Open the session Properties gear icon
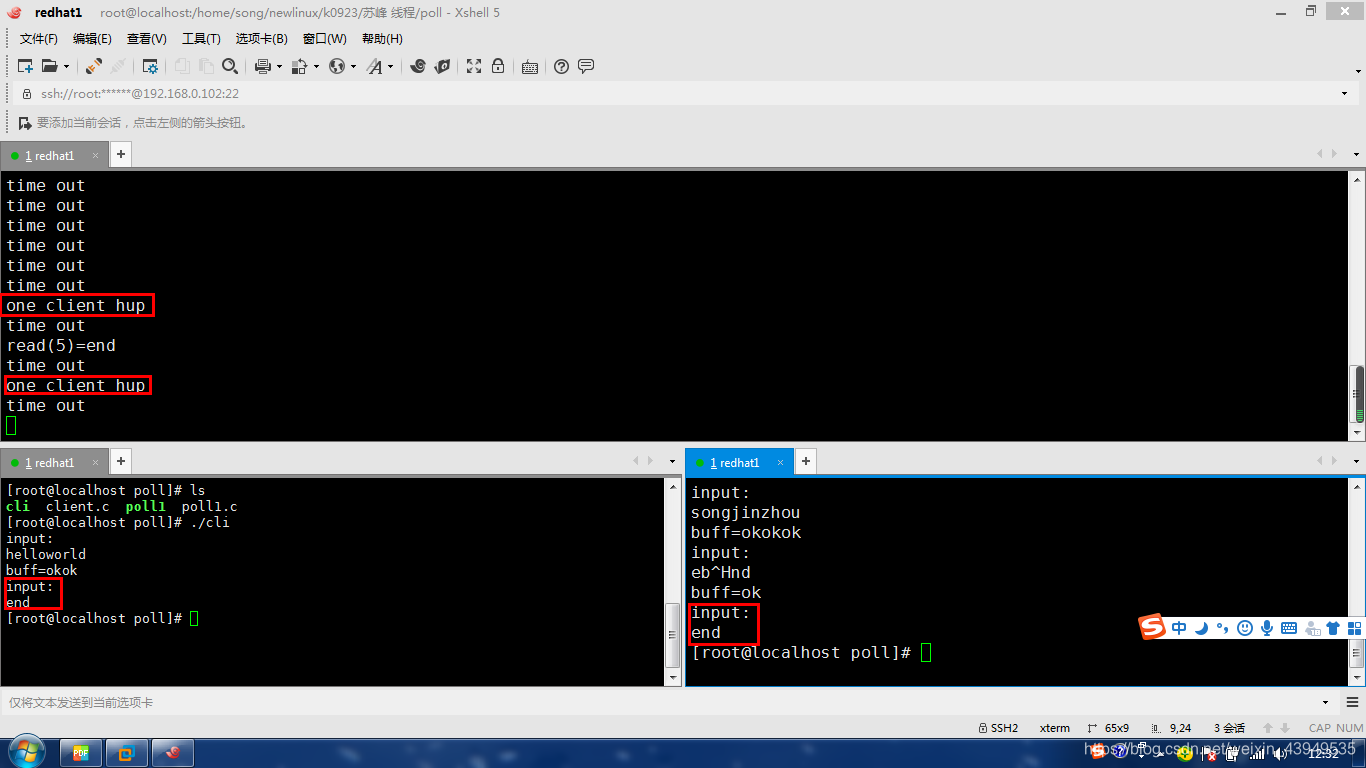Screen dimensions: 1366x768 point(150,66)
